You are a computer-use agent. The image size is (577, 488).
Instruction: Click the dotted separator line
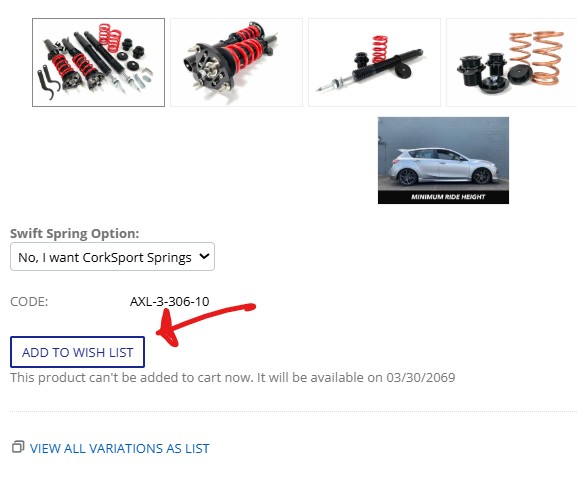tap(293, 411)
